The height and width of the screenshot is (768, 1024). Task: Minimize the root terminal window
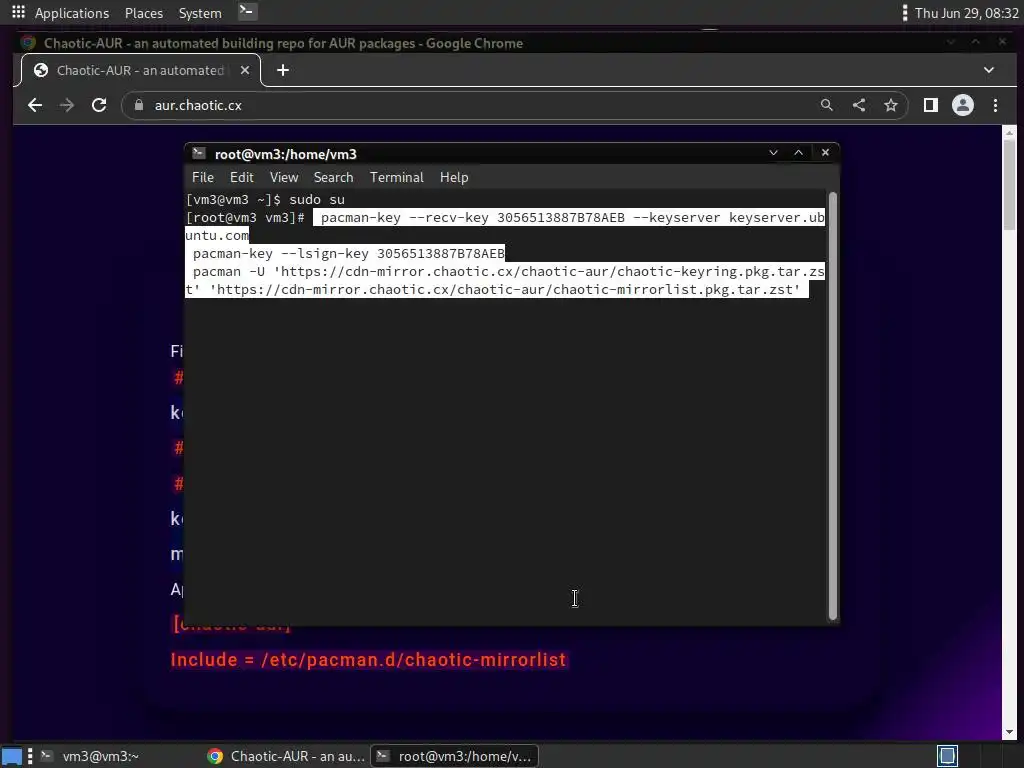[773, 152]
